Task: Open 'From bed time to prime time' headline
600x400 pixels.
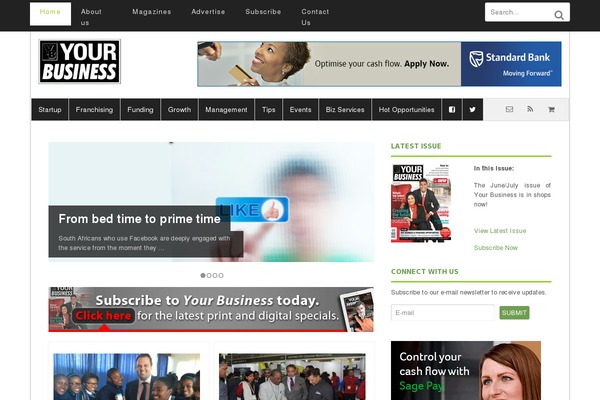Action: coord(140,219)
